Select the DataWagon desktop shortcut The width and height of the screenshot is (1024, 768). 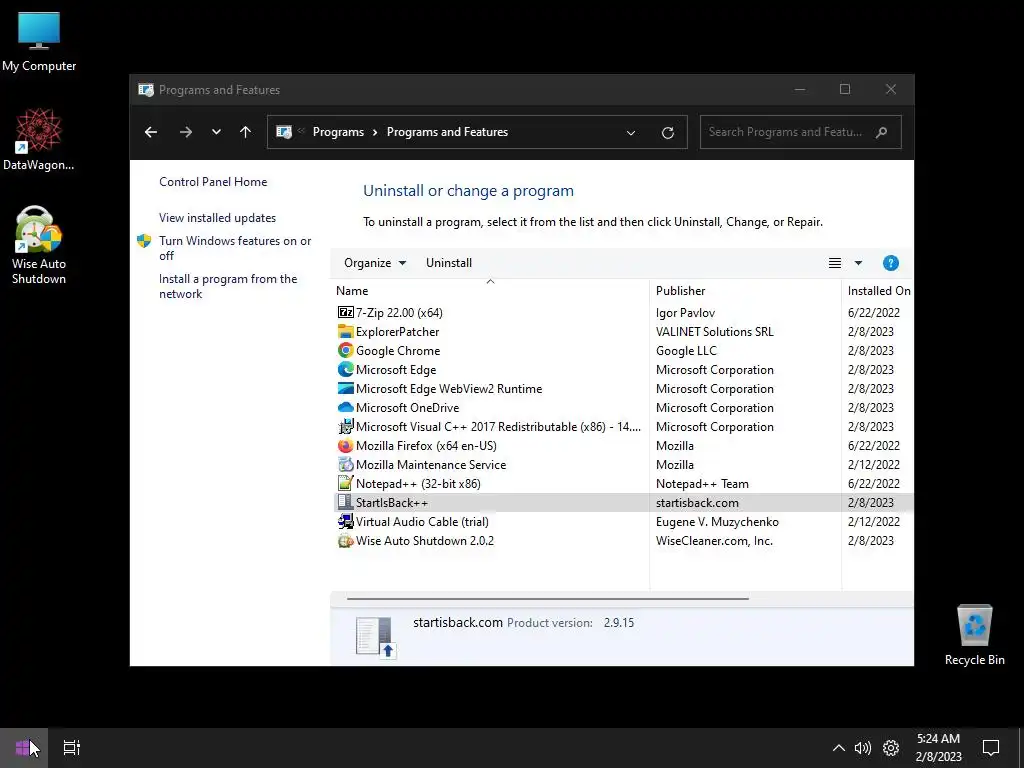coord(39,140)
